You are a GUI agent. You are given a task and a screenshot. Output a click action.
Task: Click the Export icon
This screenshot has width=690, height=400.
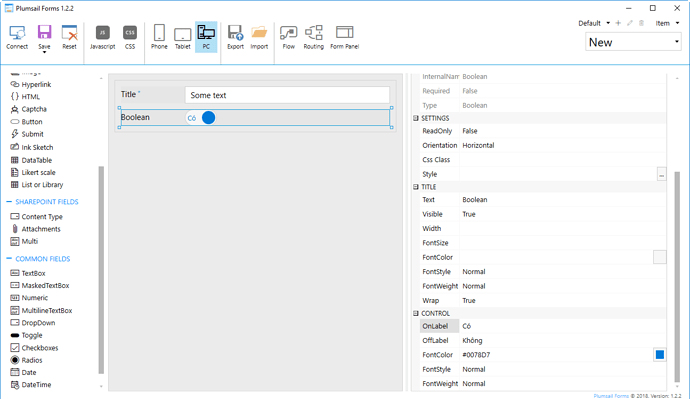(x=235, y=37)
